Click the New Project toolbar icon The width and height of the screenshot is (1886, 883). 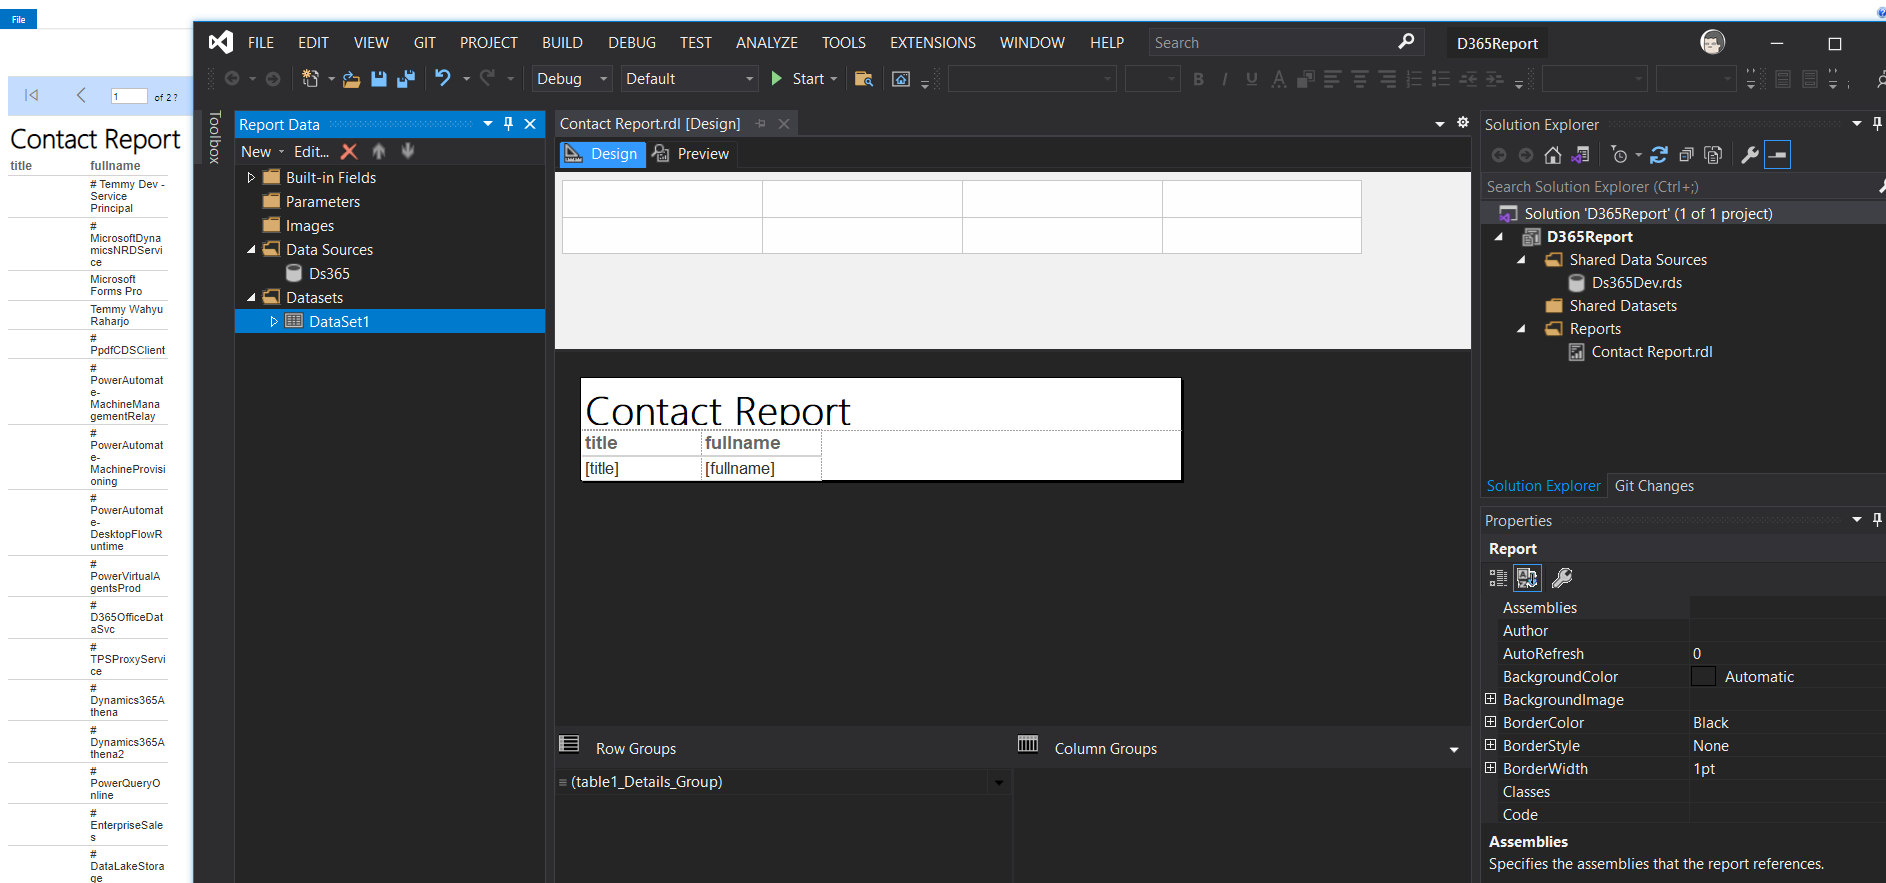click(x=311, y=78)
